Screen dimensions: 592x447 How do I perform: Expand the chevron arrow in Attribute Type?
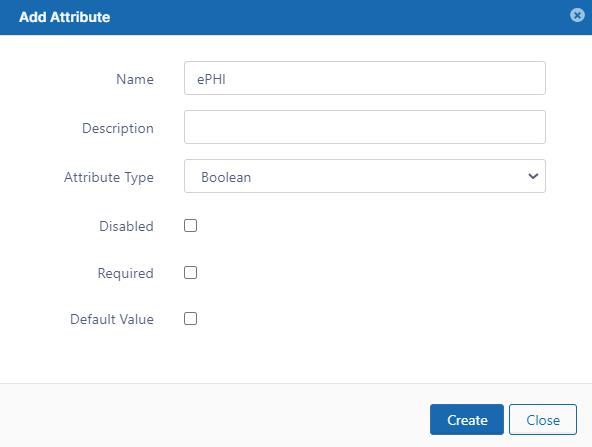pos(533,176)
